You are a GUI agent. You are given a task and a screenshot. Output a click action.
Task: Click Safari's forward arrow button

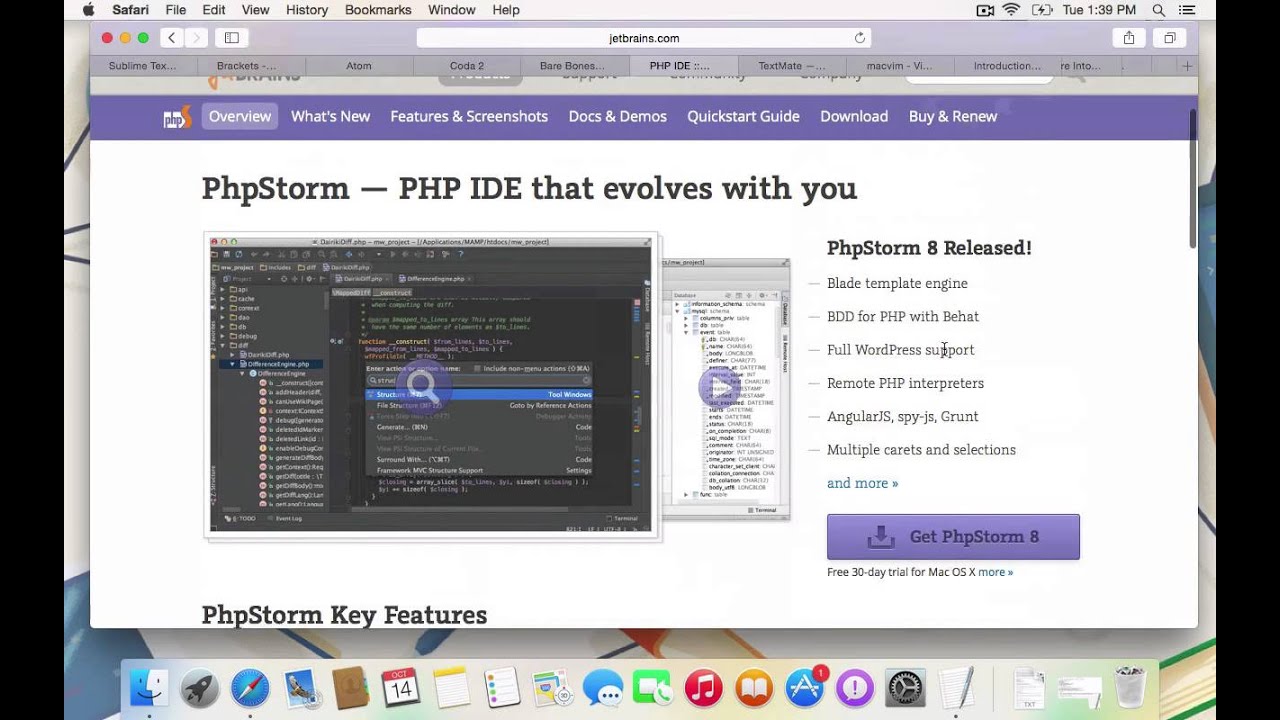pos(196,38)
